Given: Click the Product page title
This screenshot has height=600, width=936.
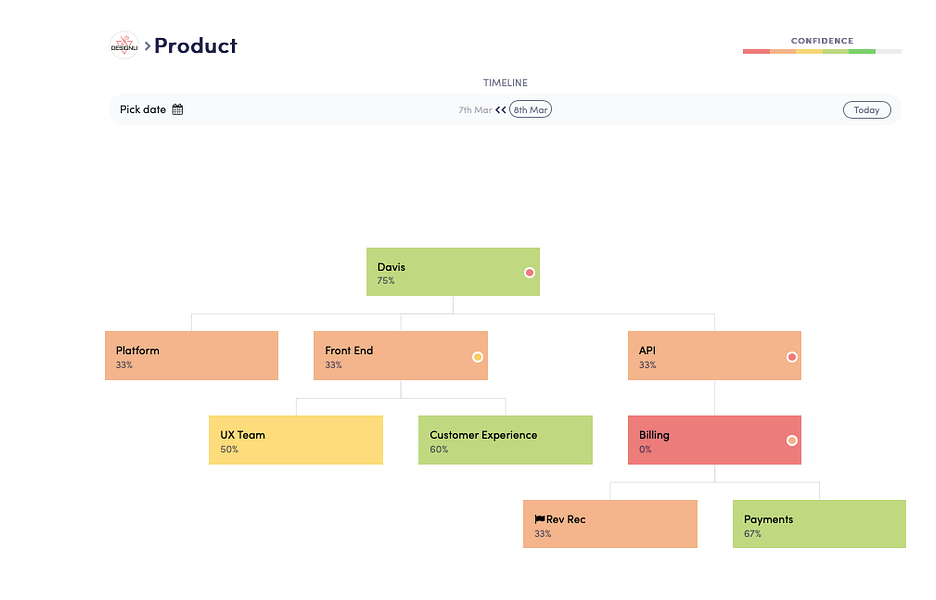Looking at the screenshot, I should pos(196,46).
